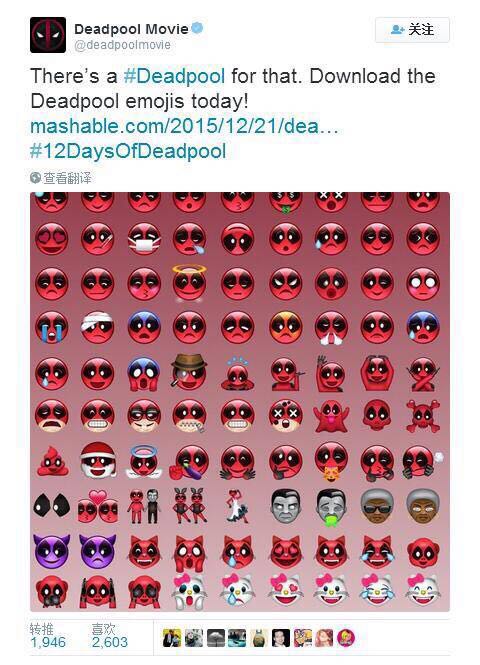480x665 pixels.
Task: Click the first purple devil Deadpool emoji
Action: 51,551
